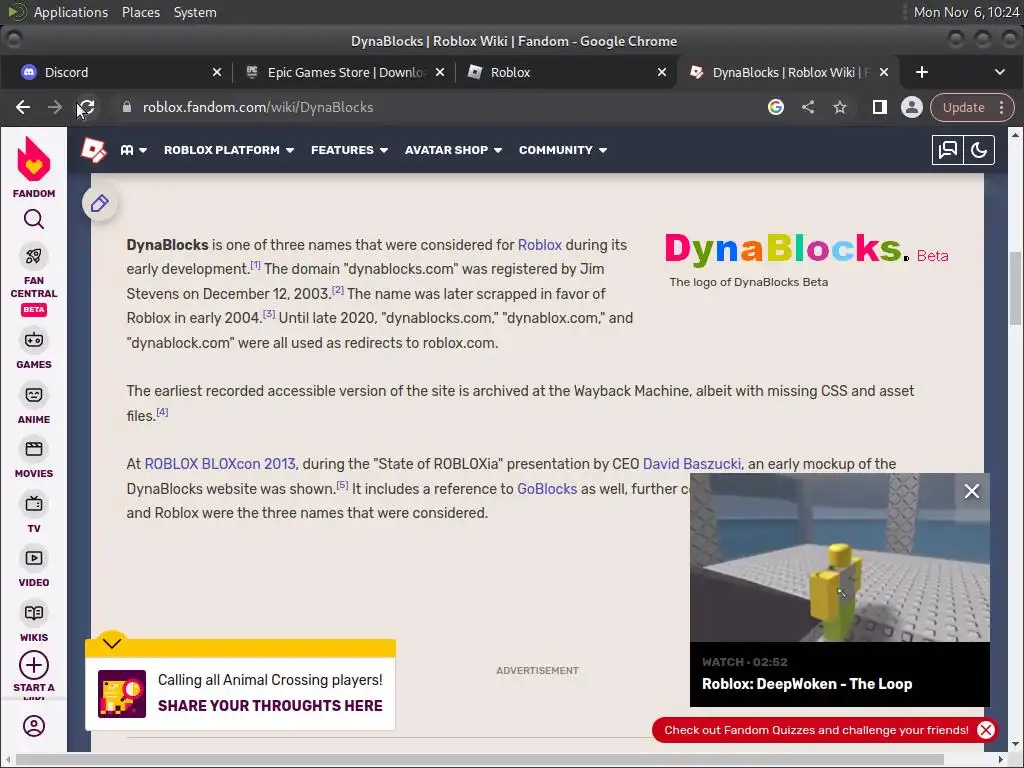This screenshot has width=1024, height=768.
Task: Dismiss the Fandom Quizzes banner
Action: [x=986, y=729]
